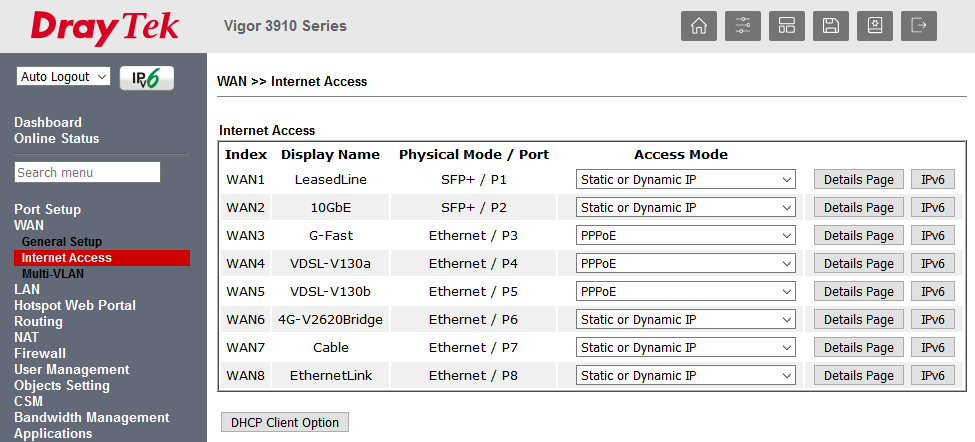Image resolution: width=975 pixels, height=442 pixels.
Task: Click IPv6 button for WAN5
Action: pyautogui.click(x=932, y=292)
